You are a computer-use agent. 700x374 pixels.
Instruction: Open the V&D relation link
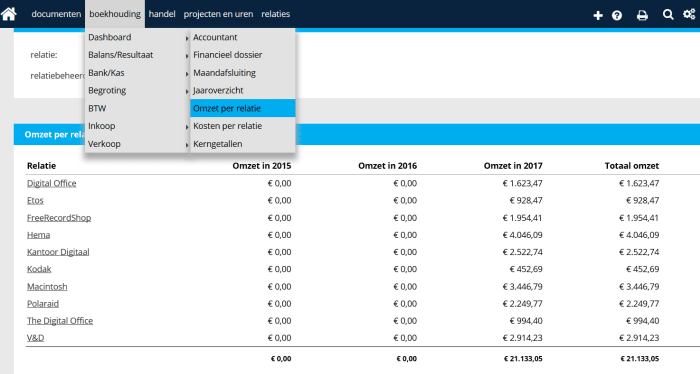(35, 338)
